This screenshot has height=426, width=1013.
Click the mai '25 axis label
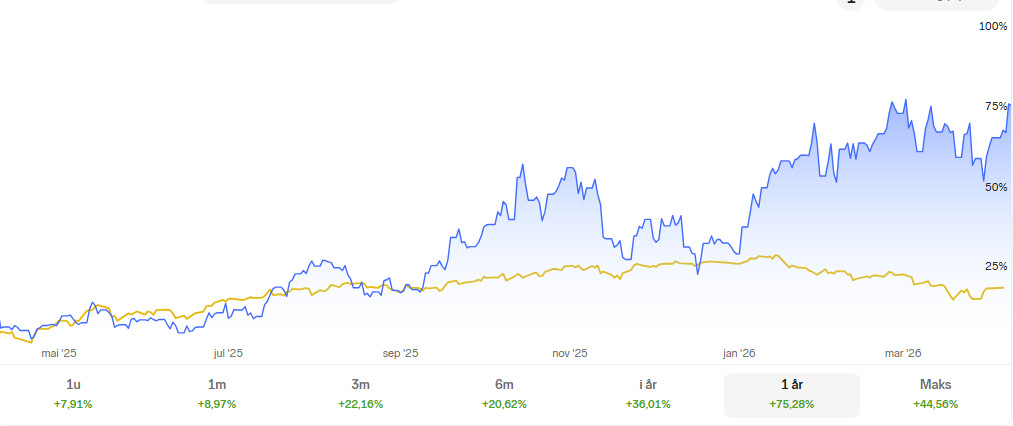pyautogui.click(x=58, y=353)
